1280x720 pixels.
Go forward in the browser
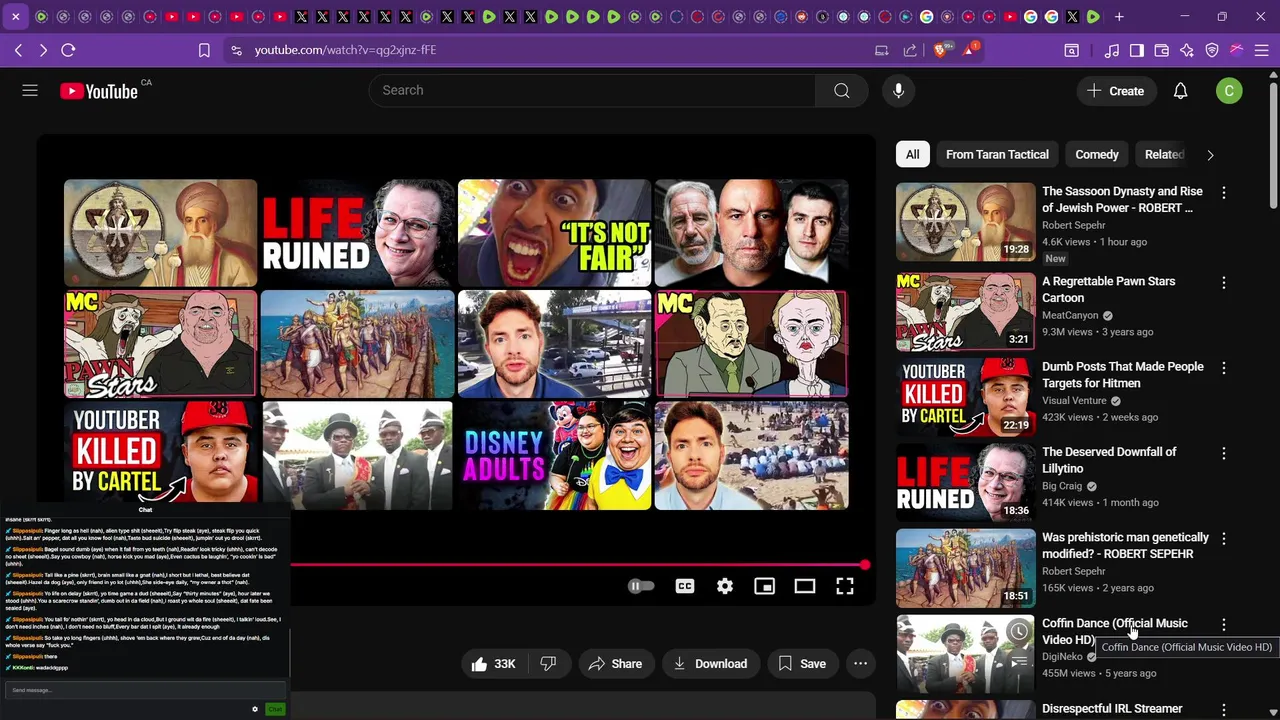tap(43, 50)
